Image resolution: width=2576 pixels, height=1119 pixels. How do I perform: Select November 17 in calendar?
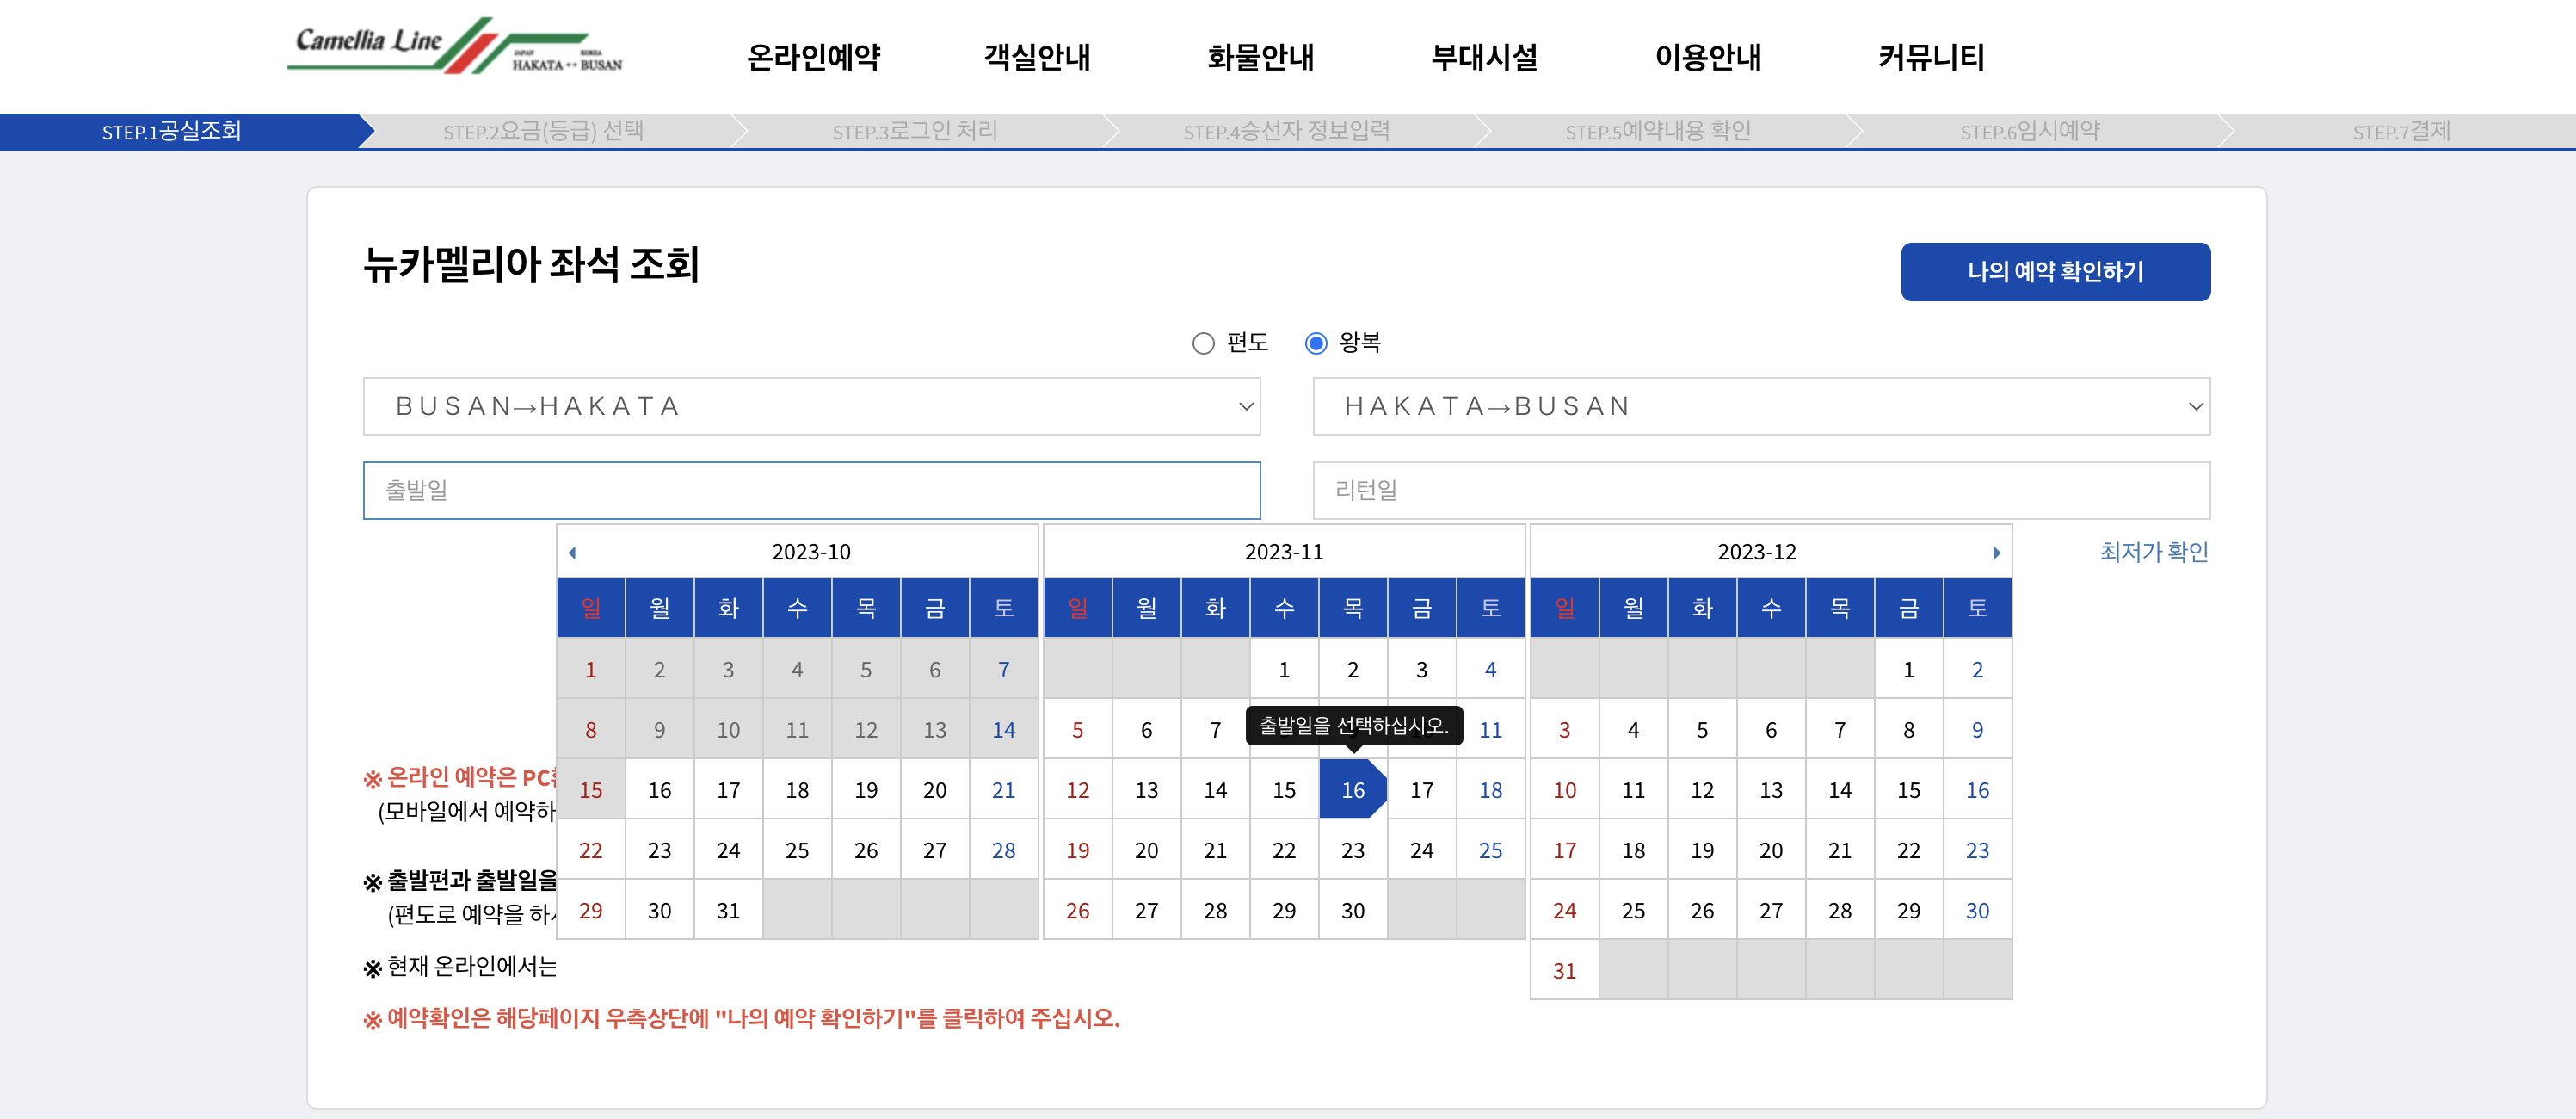(1421, 790)
